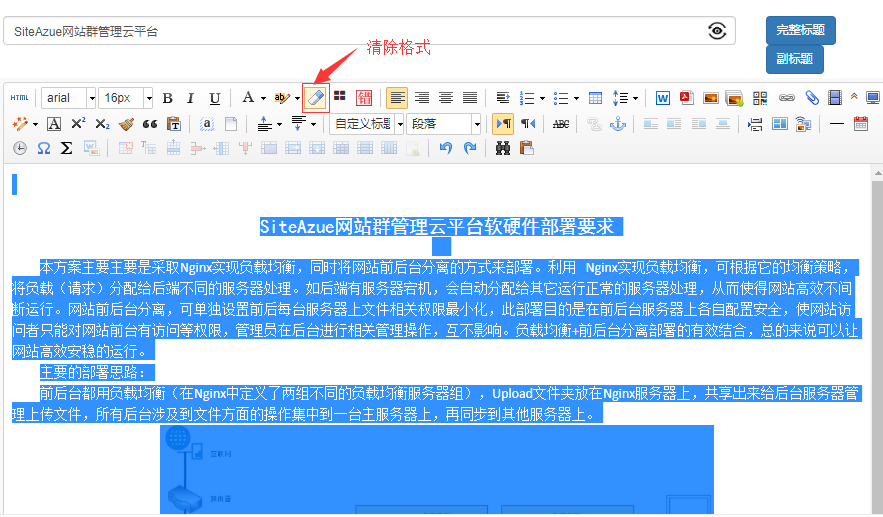Click the import Word document icon
Image resolution: width=883 pixels, height=517 pixels.
click(663, 98)
